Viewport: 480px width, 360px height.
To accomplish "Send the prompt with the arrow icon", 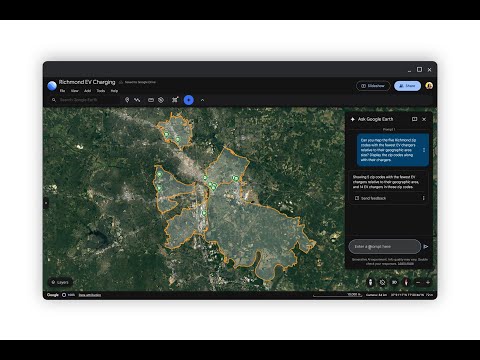I will [x=426, y=247].
